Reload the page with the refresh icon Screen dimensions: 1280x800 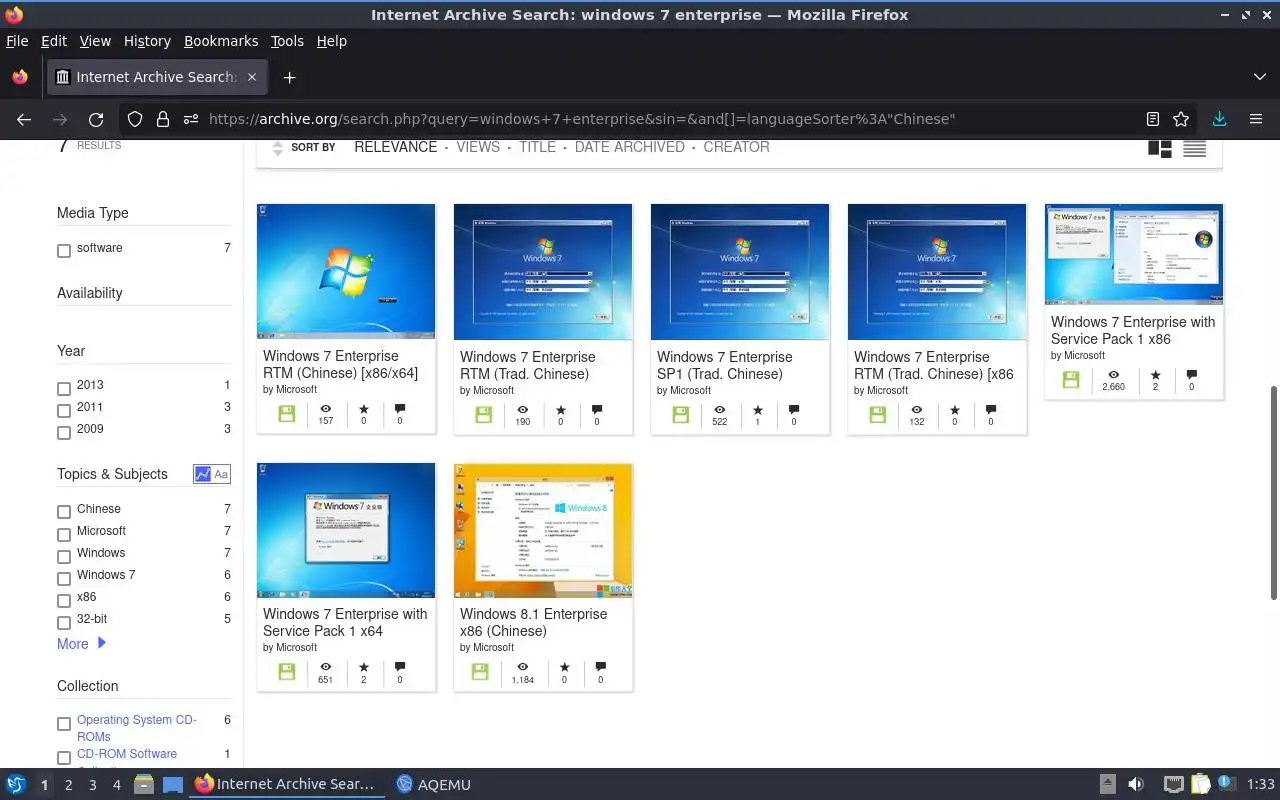pos(96,119)
